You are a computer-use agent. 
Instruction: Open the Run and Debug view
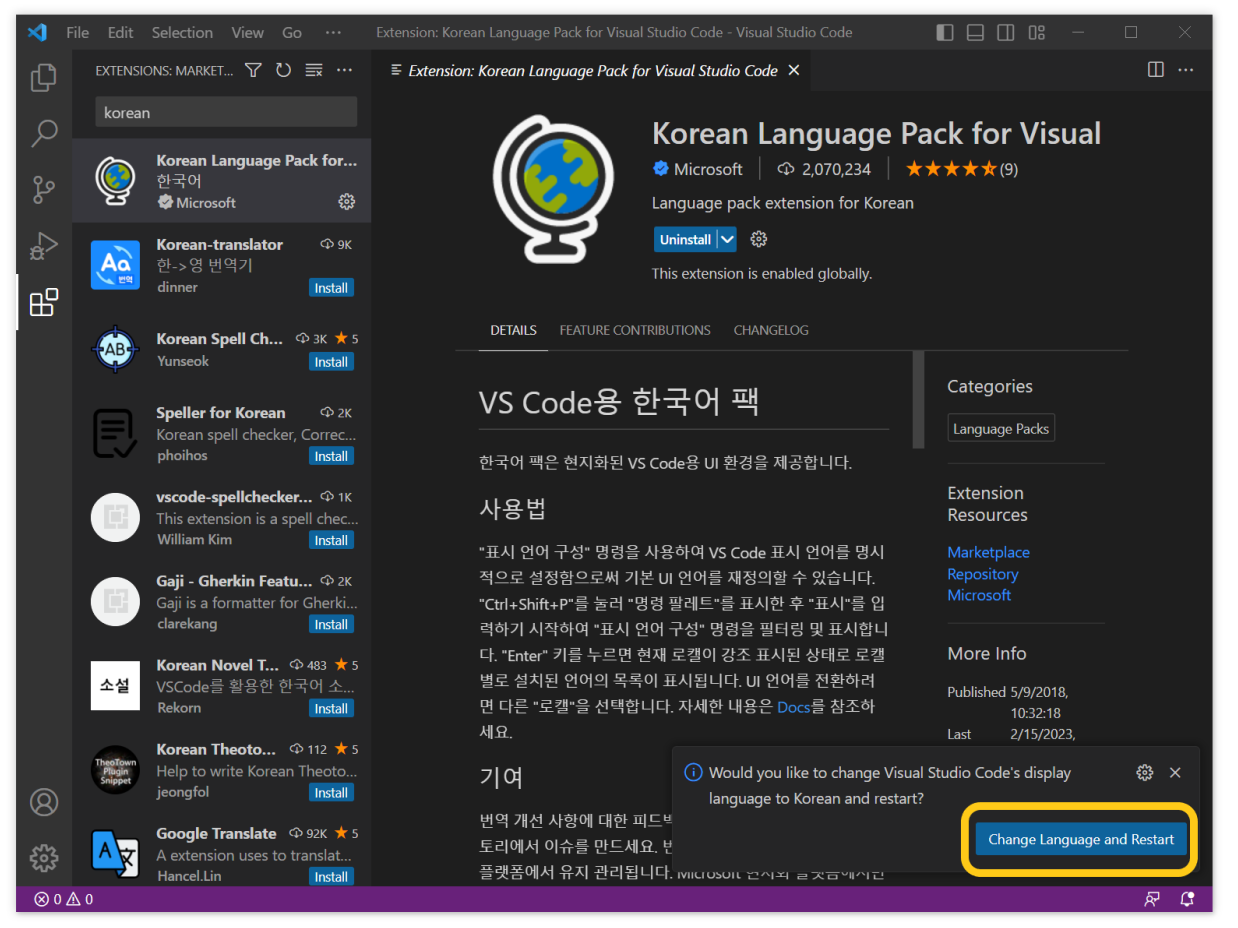43,245
